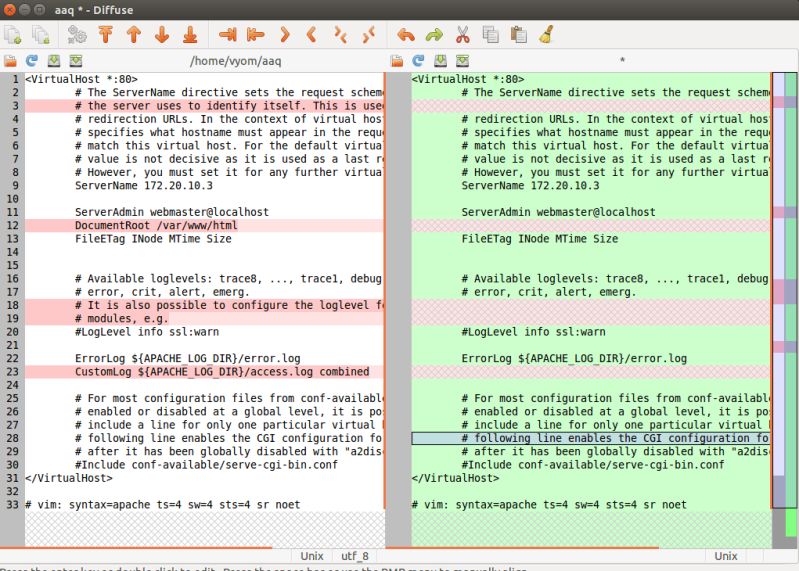Select the DocumentRoot /var/www/html line
Viewport: 799px width, 571px height.
(204, 226)
